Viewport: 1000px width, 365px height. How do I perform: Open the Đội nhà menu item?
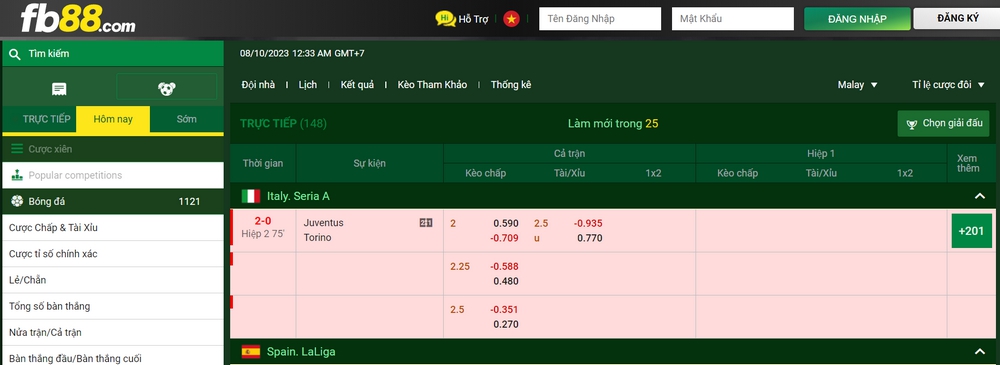tap(258, 85)
